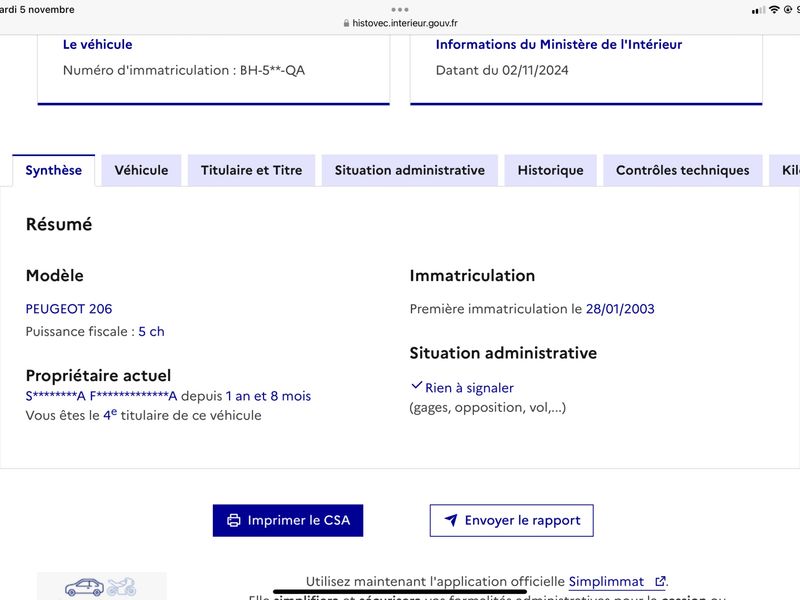Screen dimensions: 800x600
Task: Click the external link icon after Simplimmat
Action: click(660, 581)
